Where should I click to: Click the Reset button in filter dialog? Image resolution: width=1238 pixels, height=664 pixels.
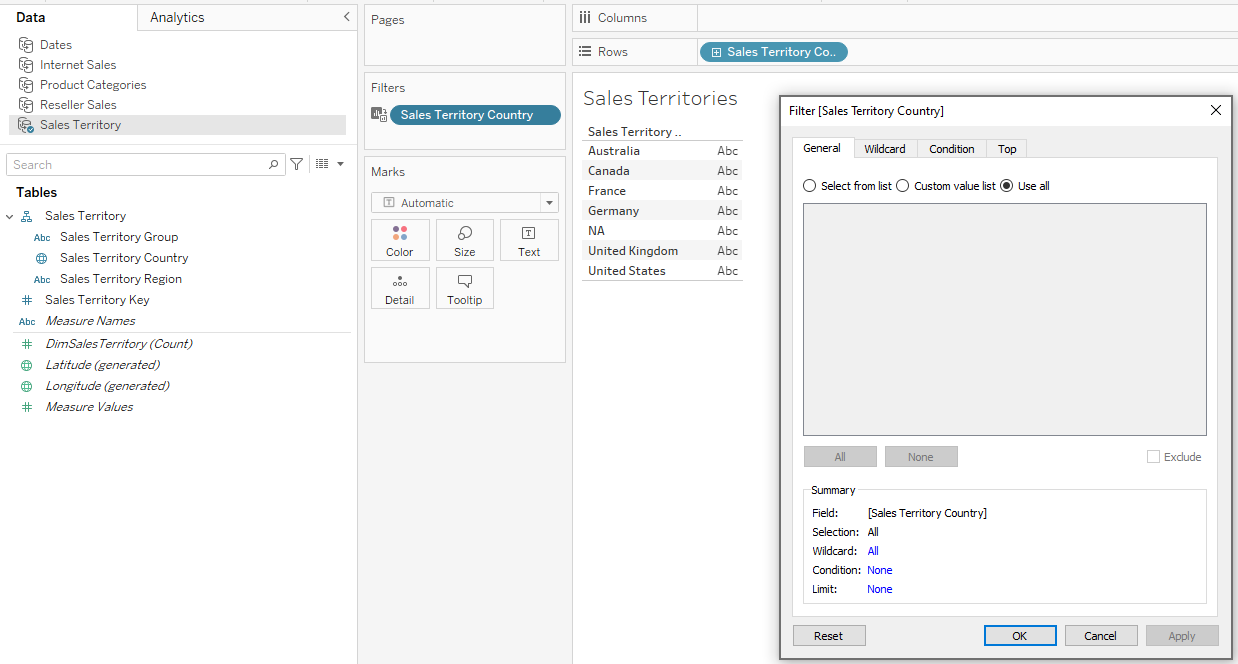829,635
